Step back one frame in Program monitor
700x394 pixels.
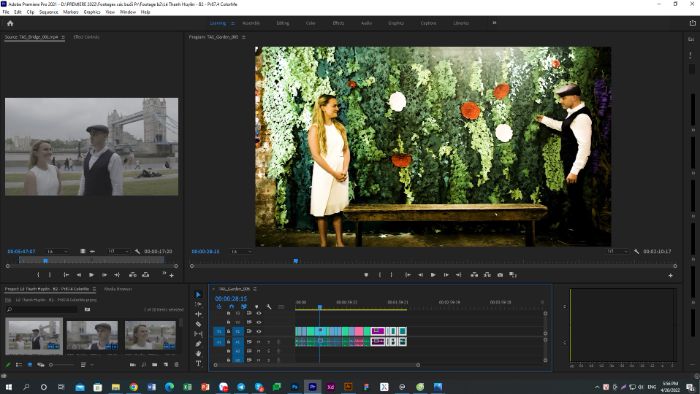420,275
